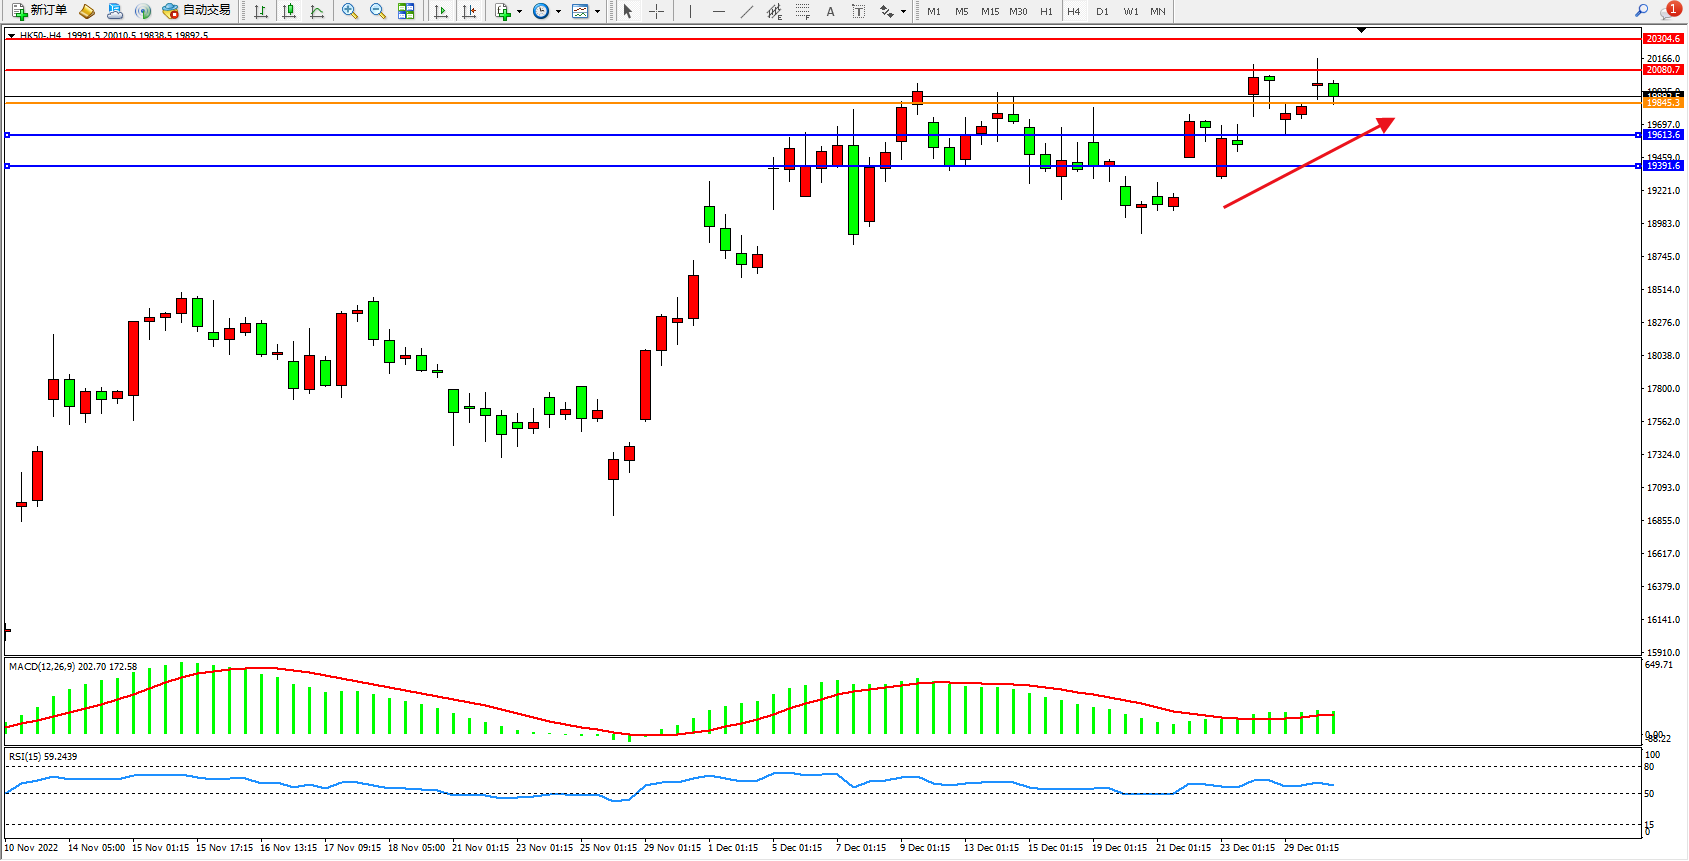
Task: Click the New Order (新订单) button
Action: (x=40, y=11)
